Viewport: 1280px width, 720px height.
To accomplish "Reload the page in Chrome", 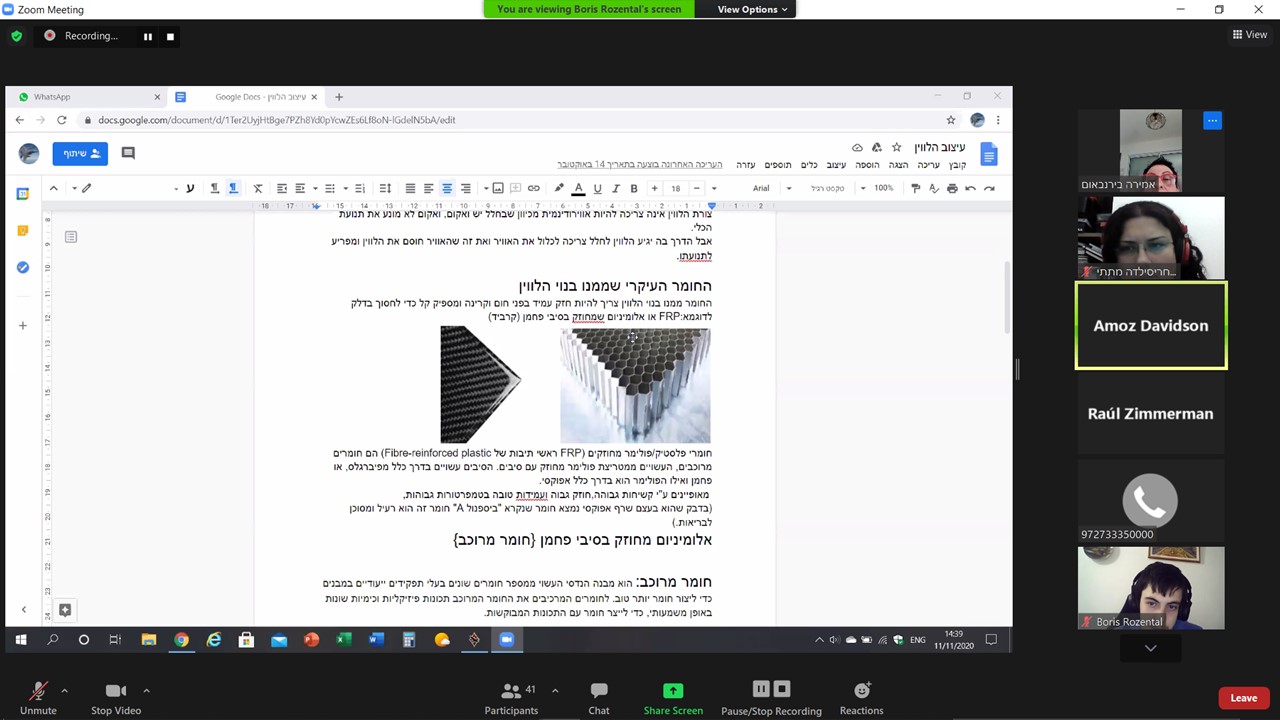I will (x=62, y=120).
